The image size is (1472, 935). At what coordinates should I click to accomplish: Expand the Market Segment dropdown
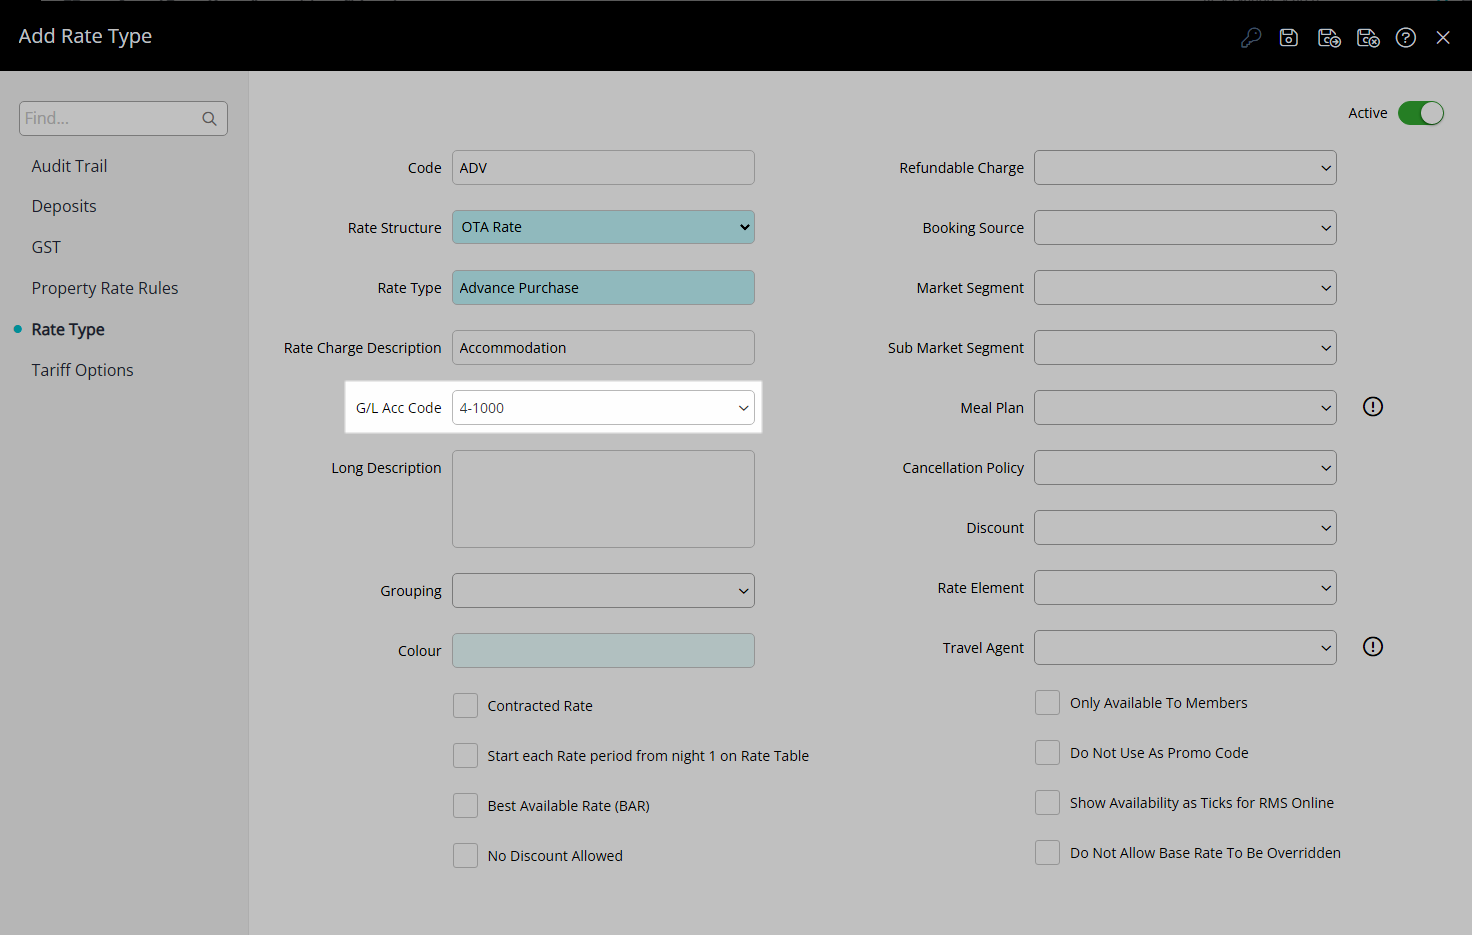1185,288
